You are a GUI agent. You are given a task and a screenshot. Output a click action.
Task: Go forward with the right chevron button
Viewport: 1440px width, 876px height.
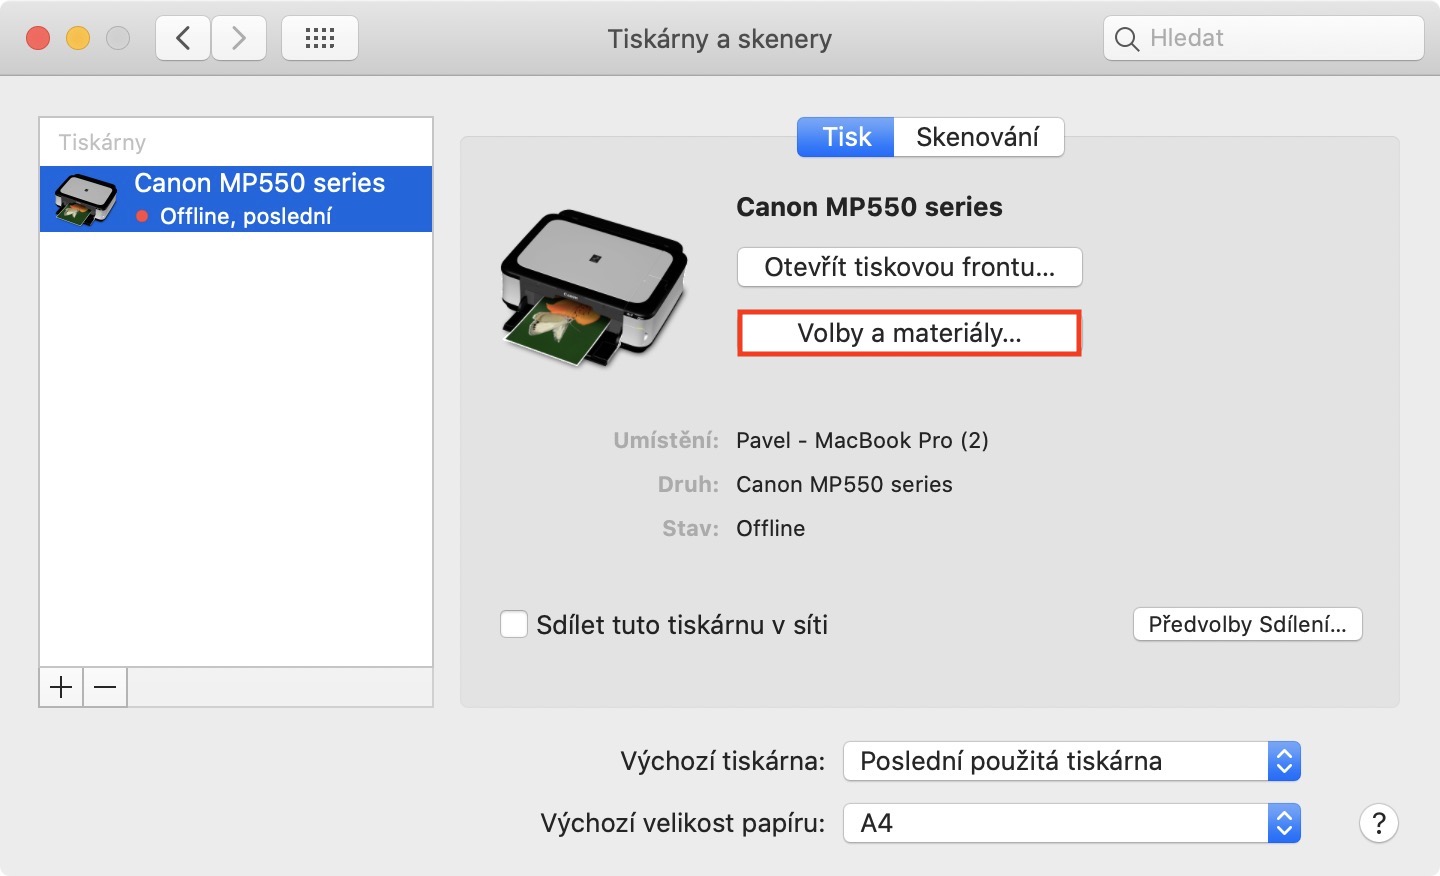pyautogui.click(x=239, y=39)
